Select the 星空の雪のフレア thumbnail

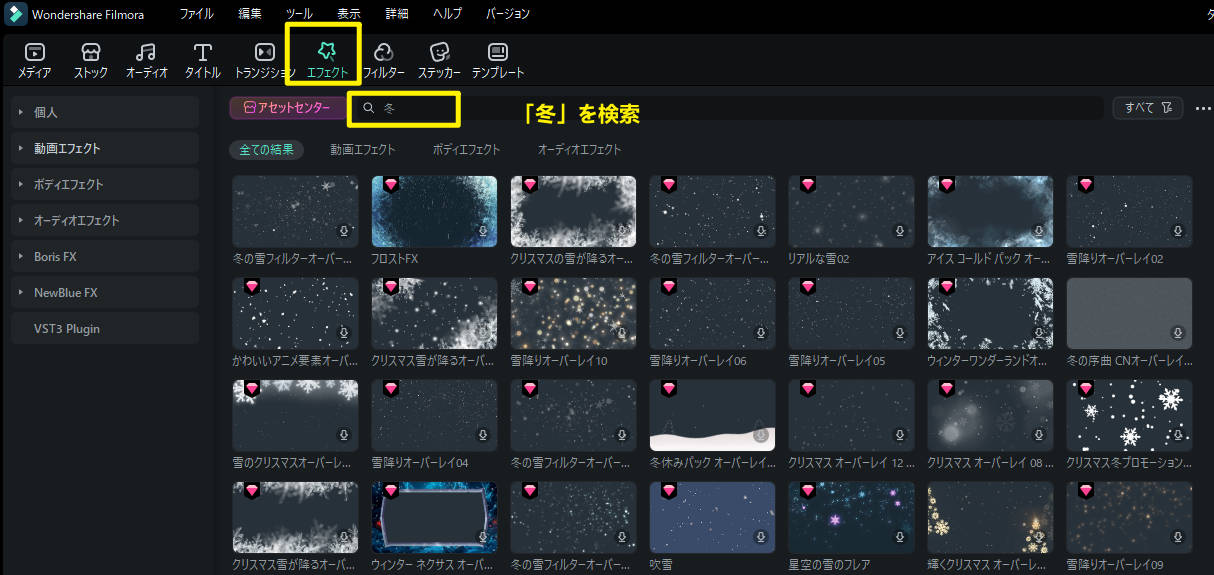(851, 517)
